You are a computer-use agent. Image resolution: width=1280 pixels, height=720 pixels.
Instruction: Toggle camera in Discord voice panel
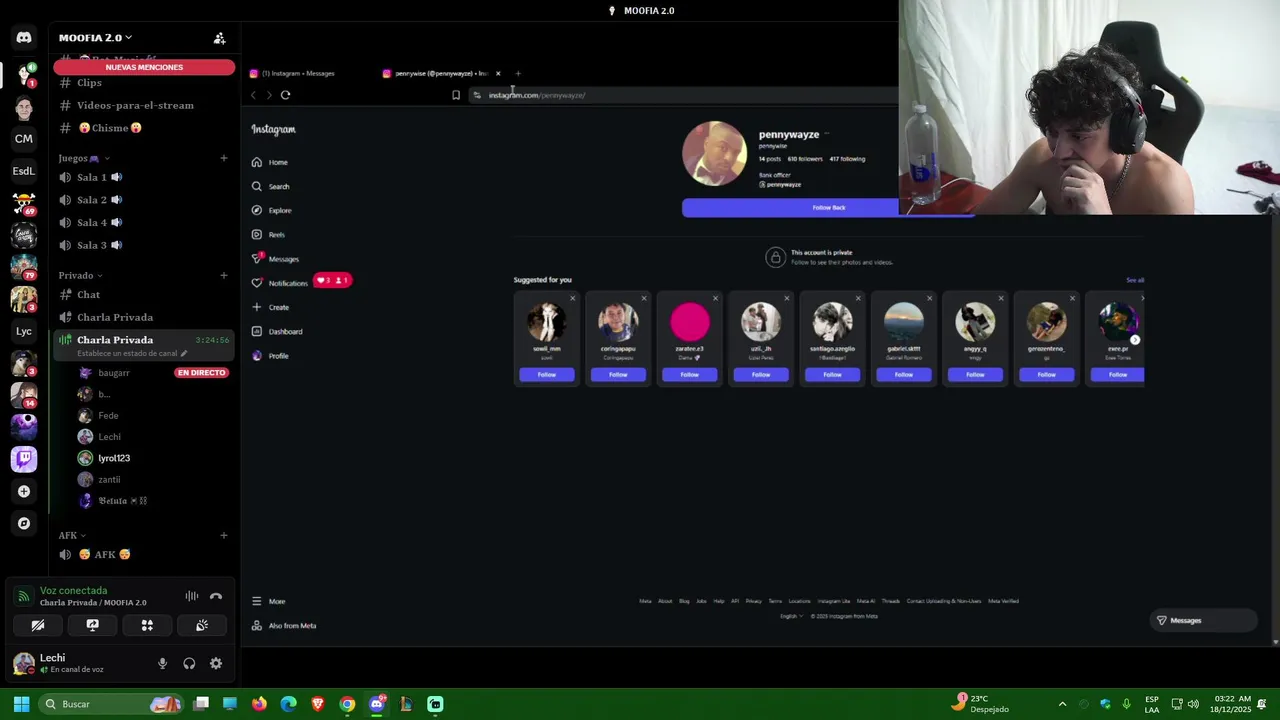tap(38, 625)
